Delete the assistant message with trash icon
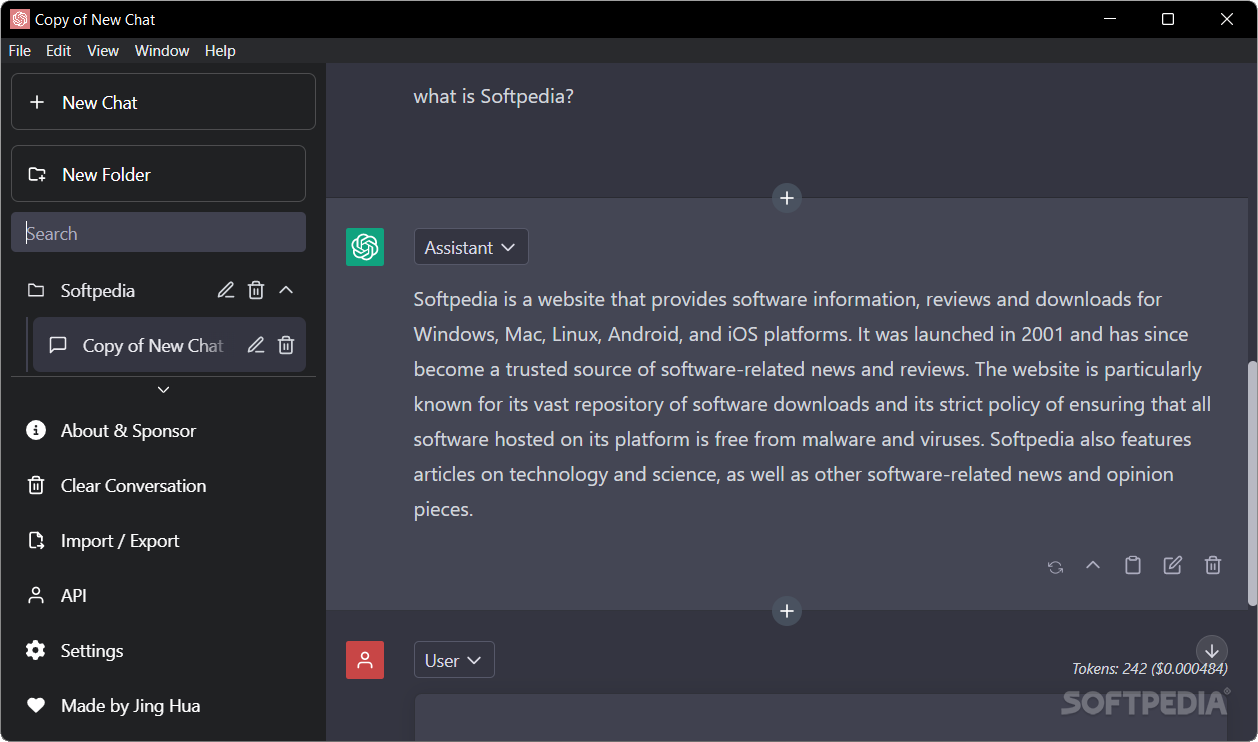The height and width of the screenshot is (742, 1258). [x=1213, y=565]
